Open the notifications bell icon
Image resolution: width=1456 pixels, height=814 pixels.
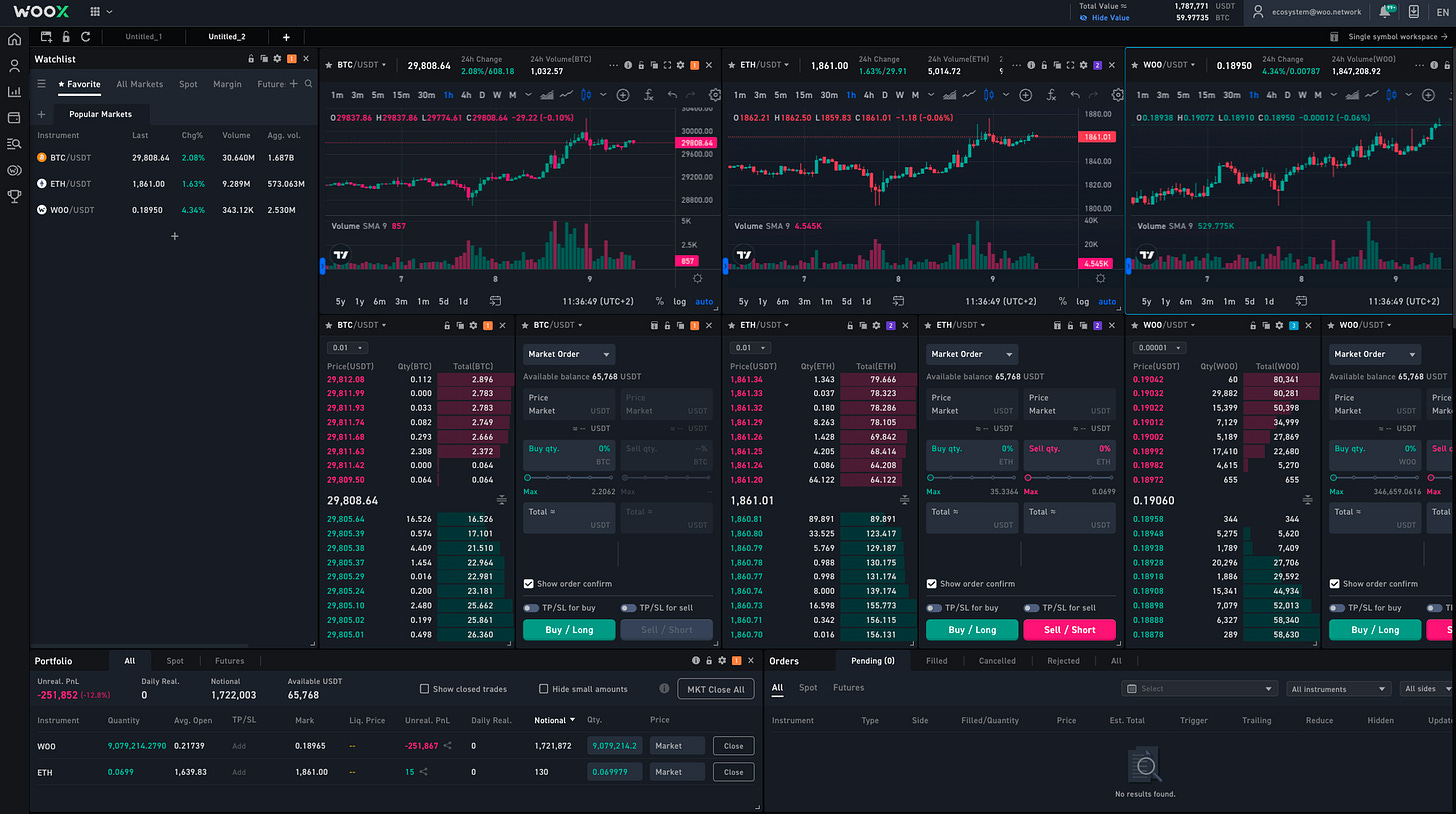click(x=1385, y=12)
